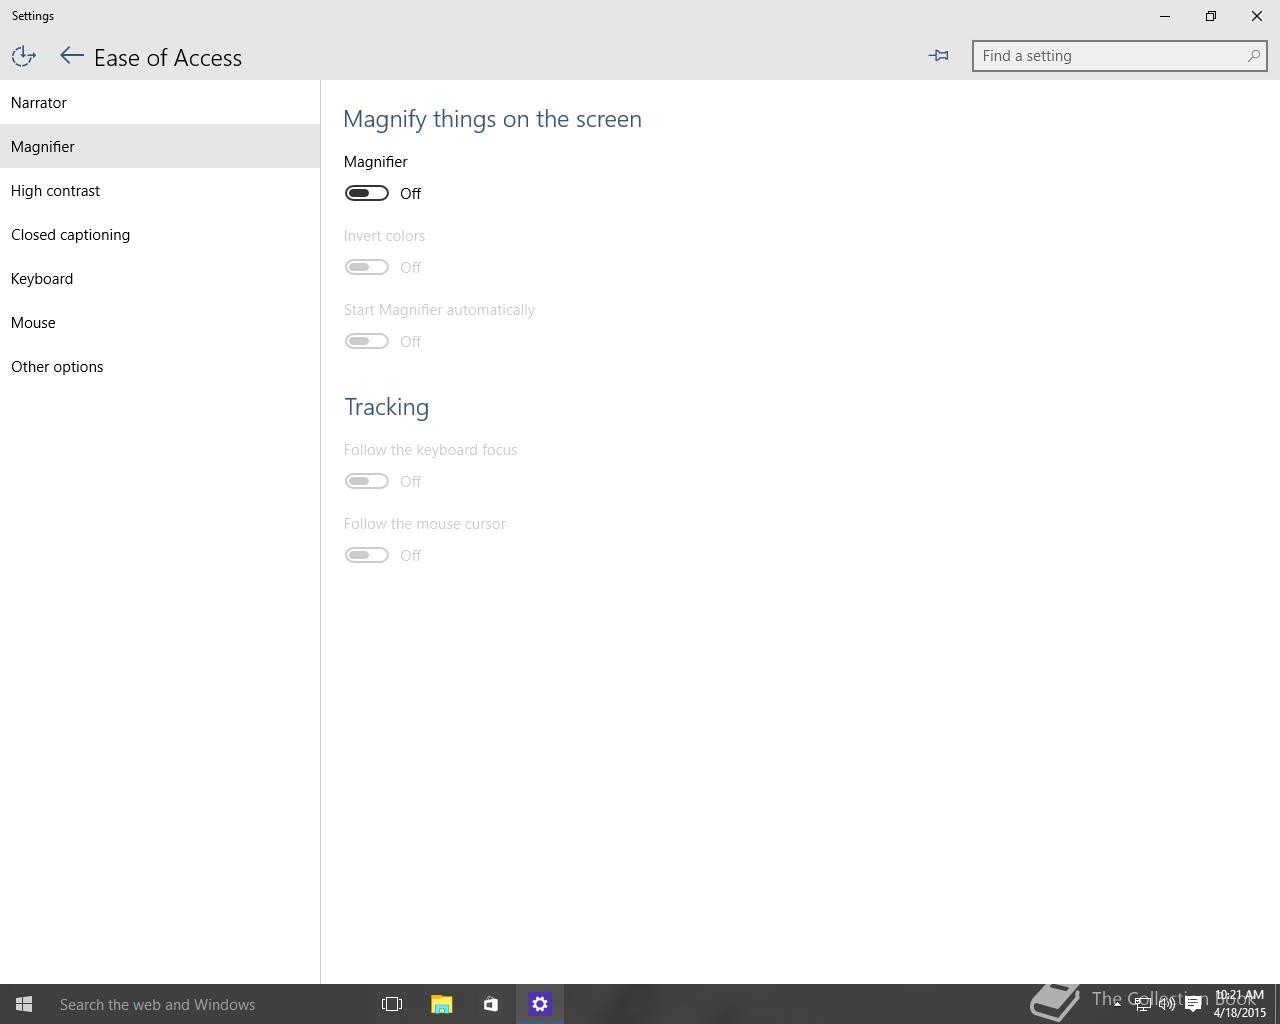Screen dimensions: 1280x1024
Task: Click the search magnifier icon in Find a setting
Action: pyautogui.click(x=1253, y=56)
